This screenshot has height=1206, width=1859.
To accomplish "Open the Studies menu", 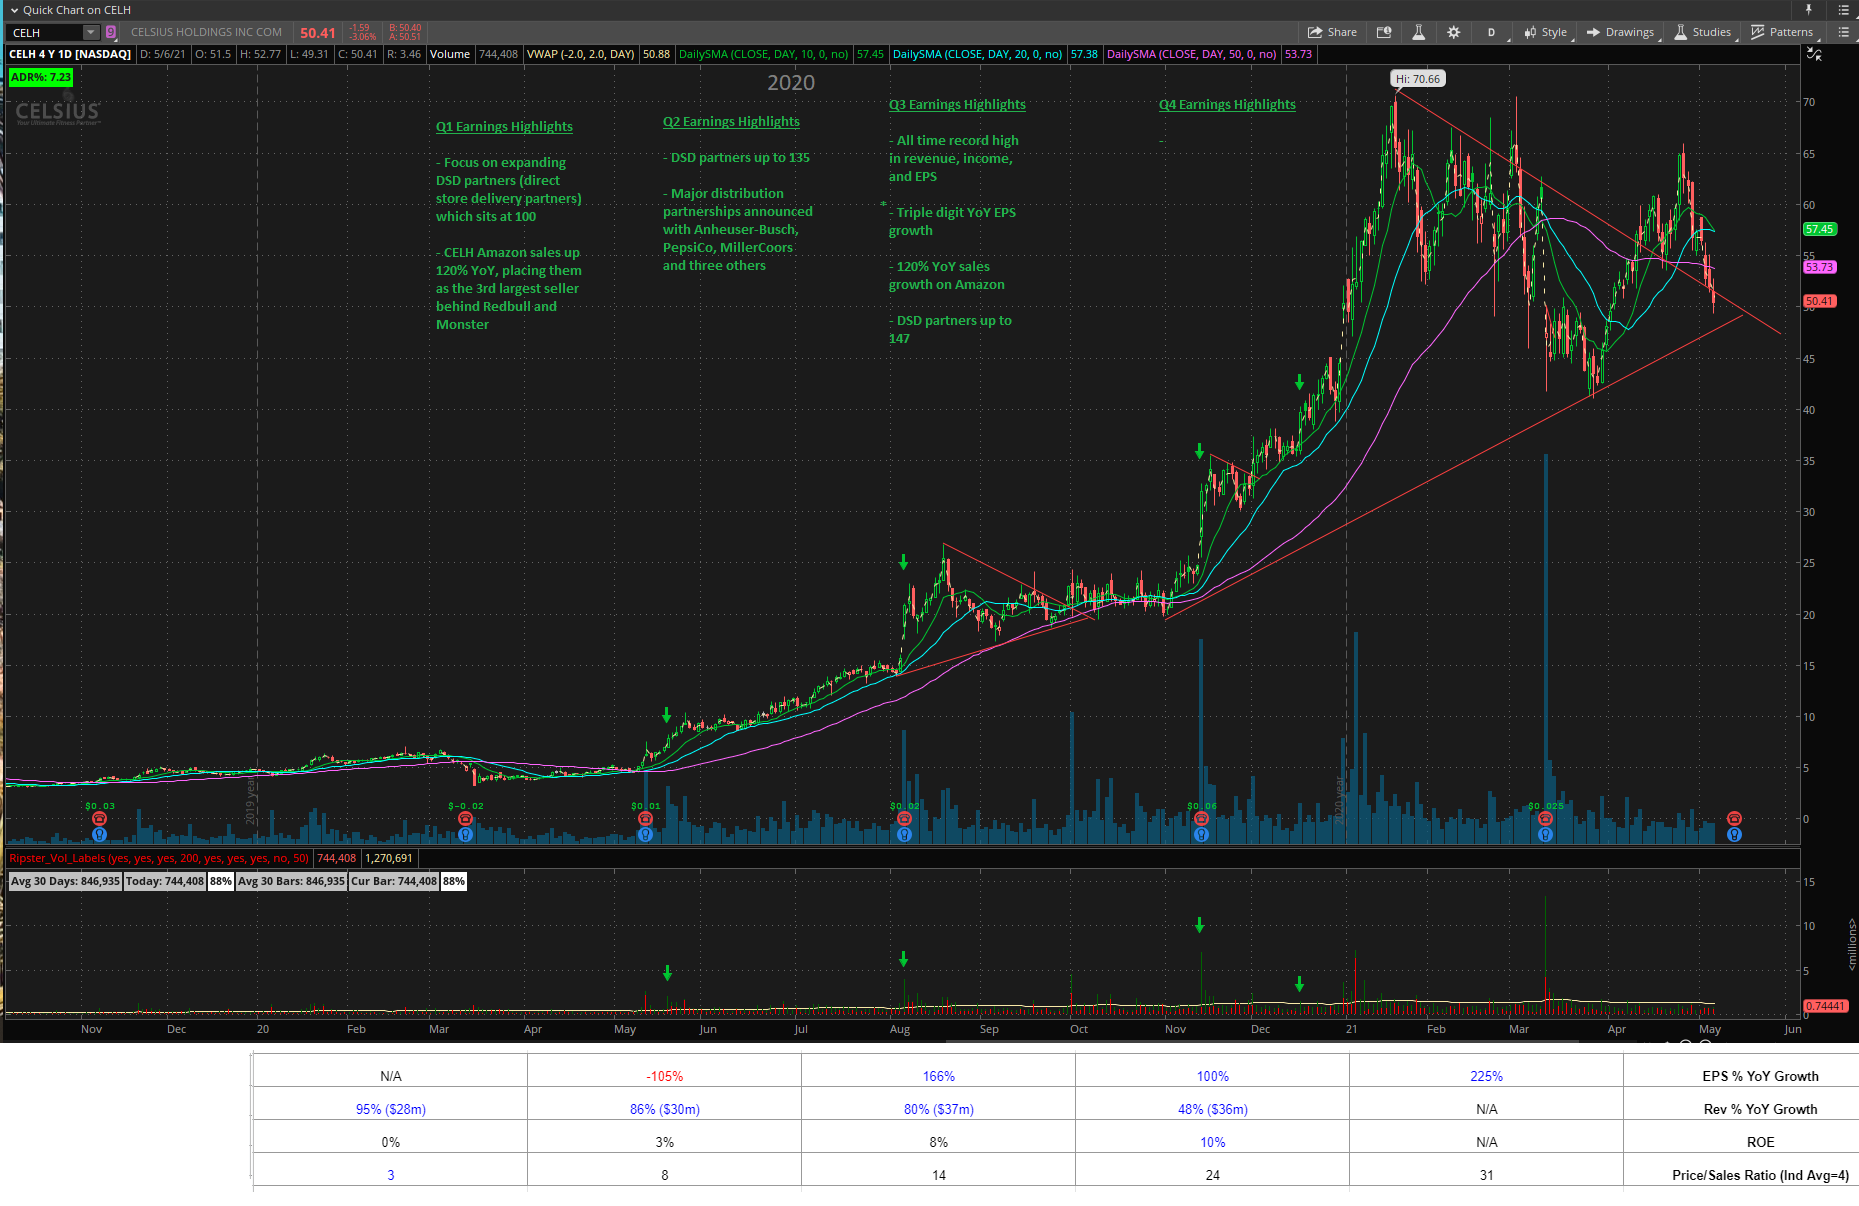I will click(x=1703, y=32).
